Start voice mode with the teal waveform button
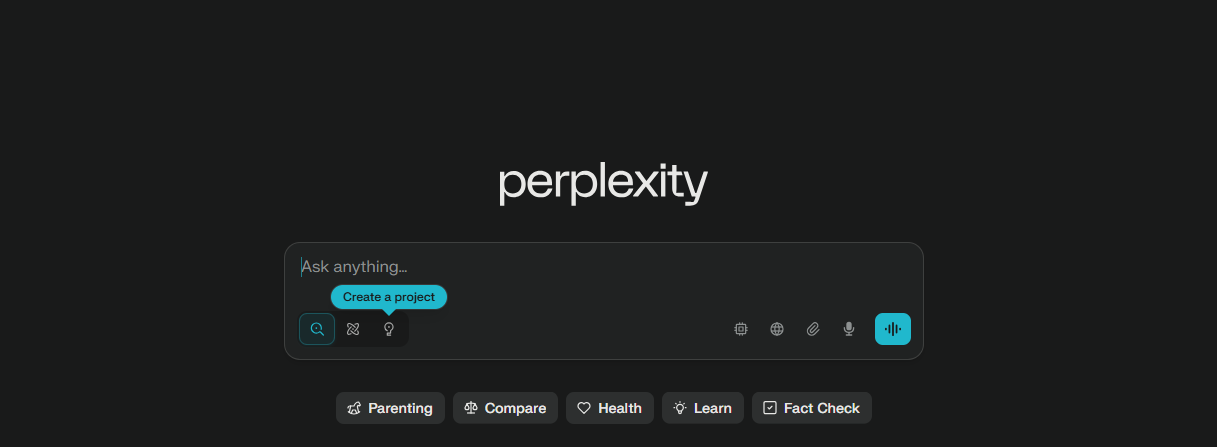Screen dimensions: 1217x447 point(893,329)
